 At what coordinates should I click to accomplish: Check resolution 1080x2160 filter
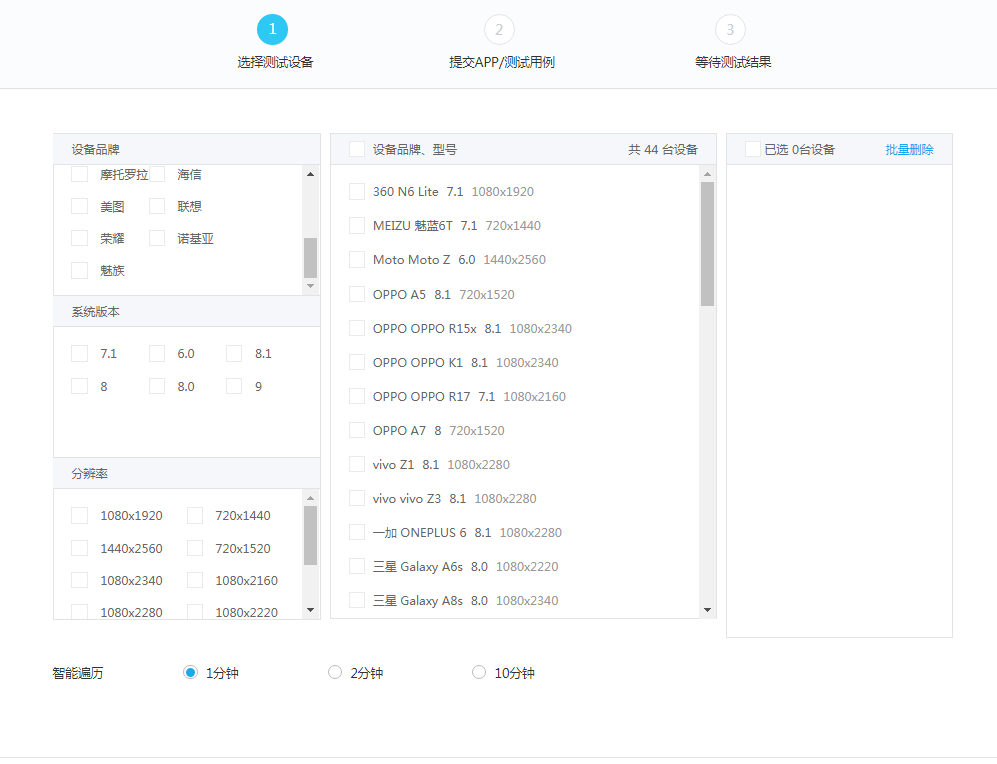point(195,580)
